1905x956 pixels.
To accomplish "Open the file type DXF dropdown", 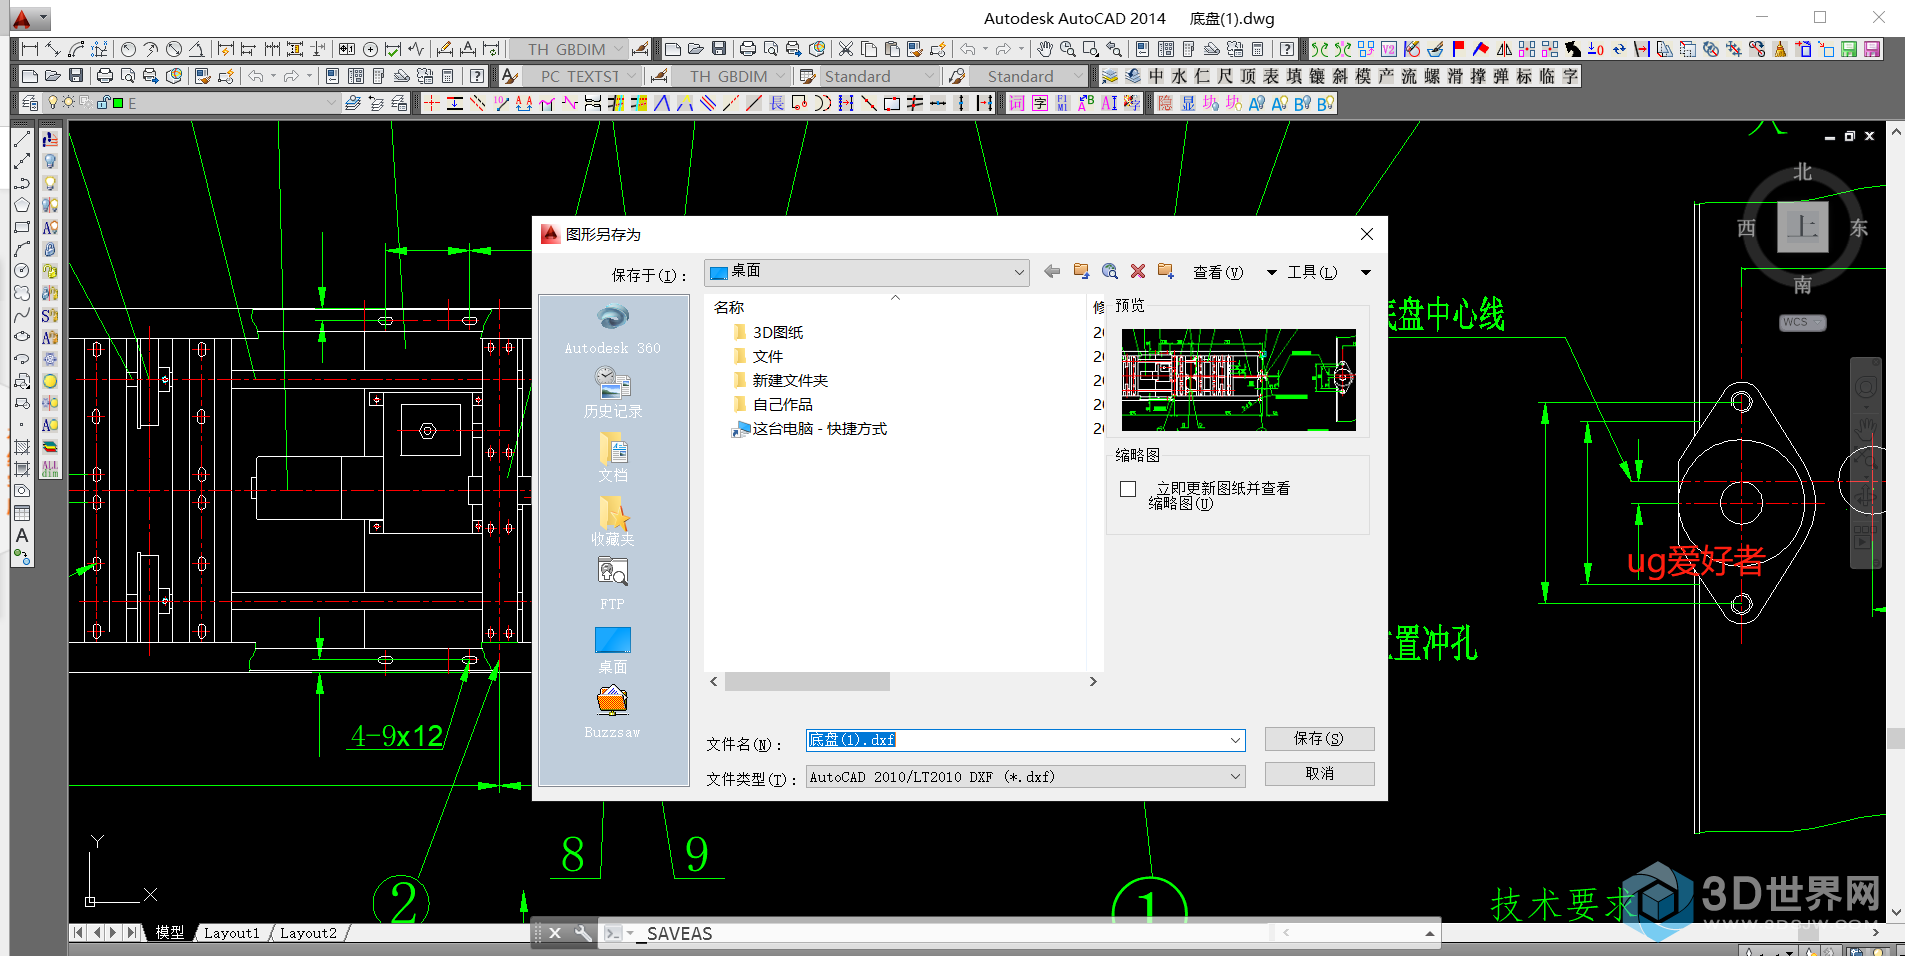I will point(1026,777).
